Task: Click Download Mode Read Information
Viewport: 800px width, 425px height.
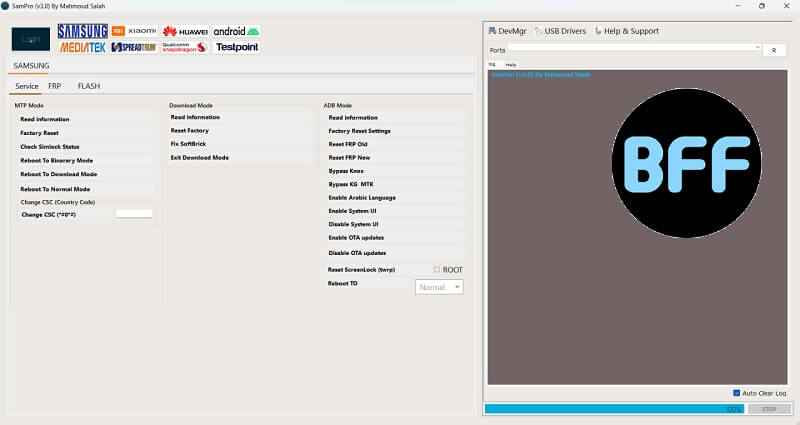Action: 241,117
